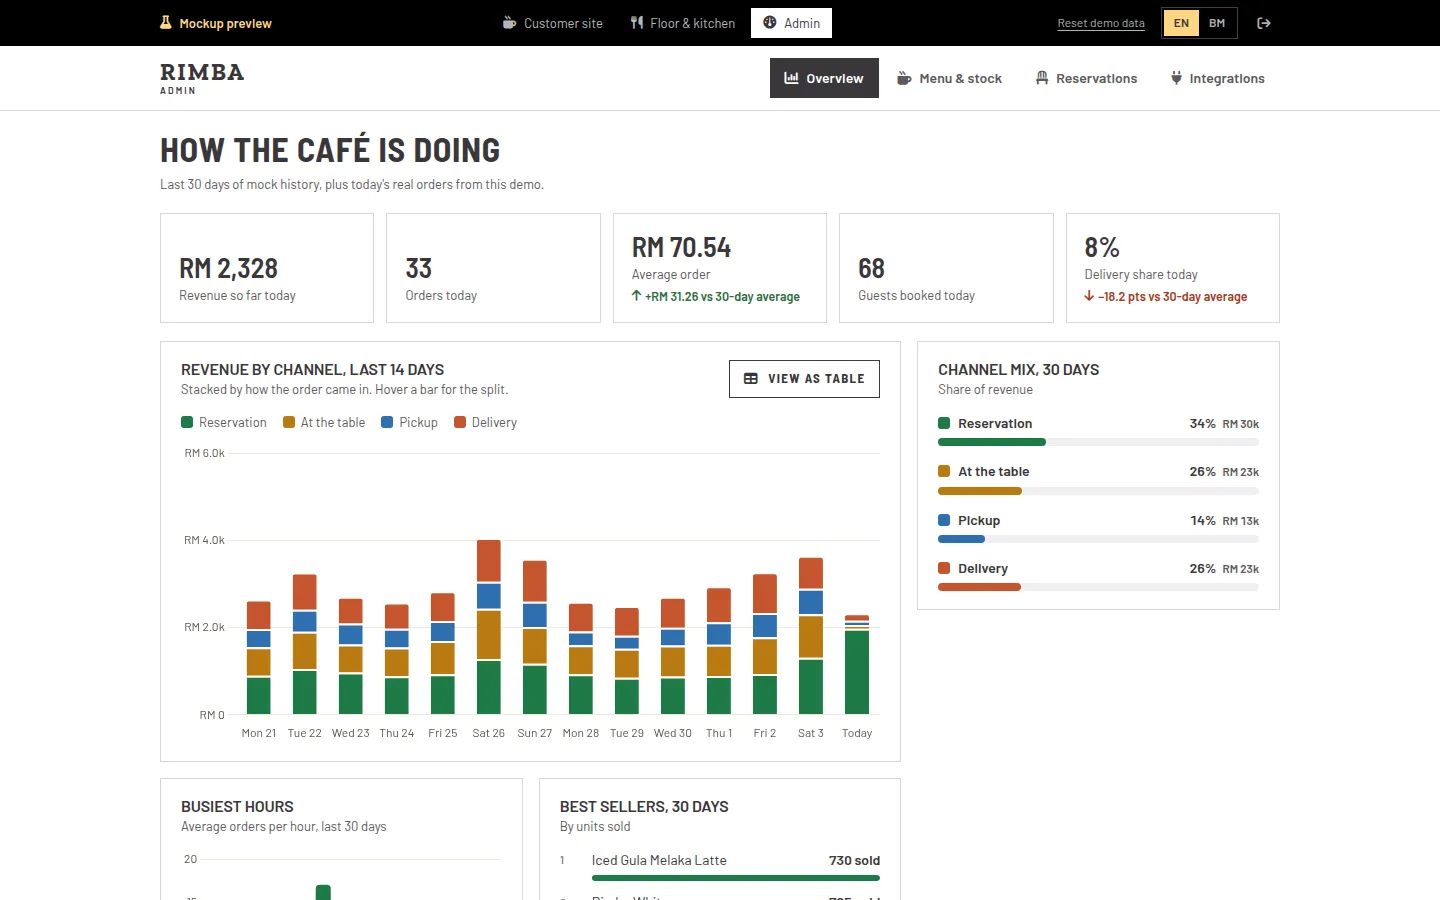
Task: Open Menu & stock page
Action: point(949,78)
